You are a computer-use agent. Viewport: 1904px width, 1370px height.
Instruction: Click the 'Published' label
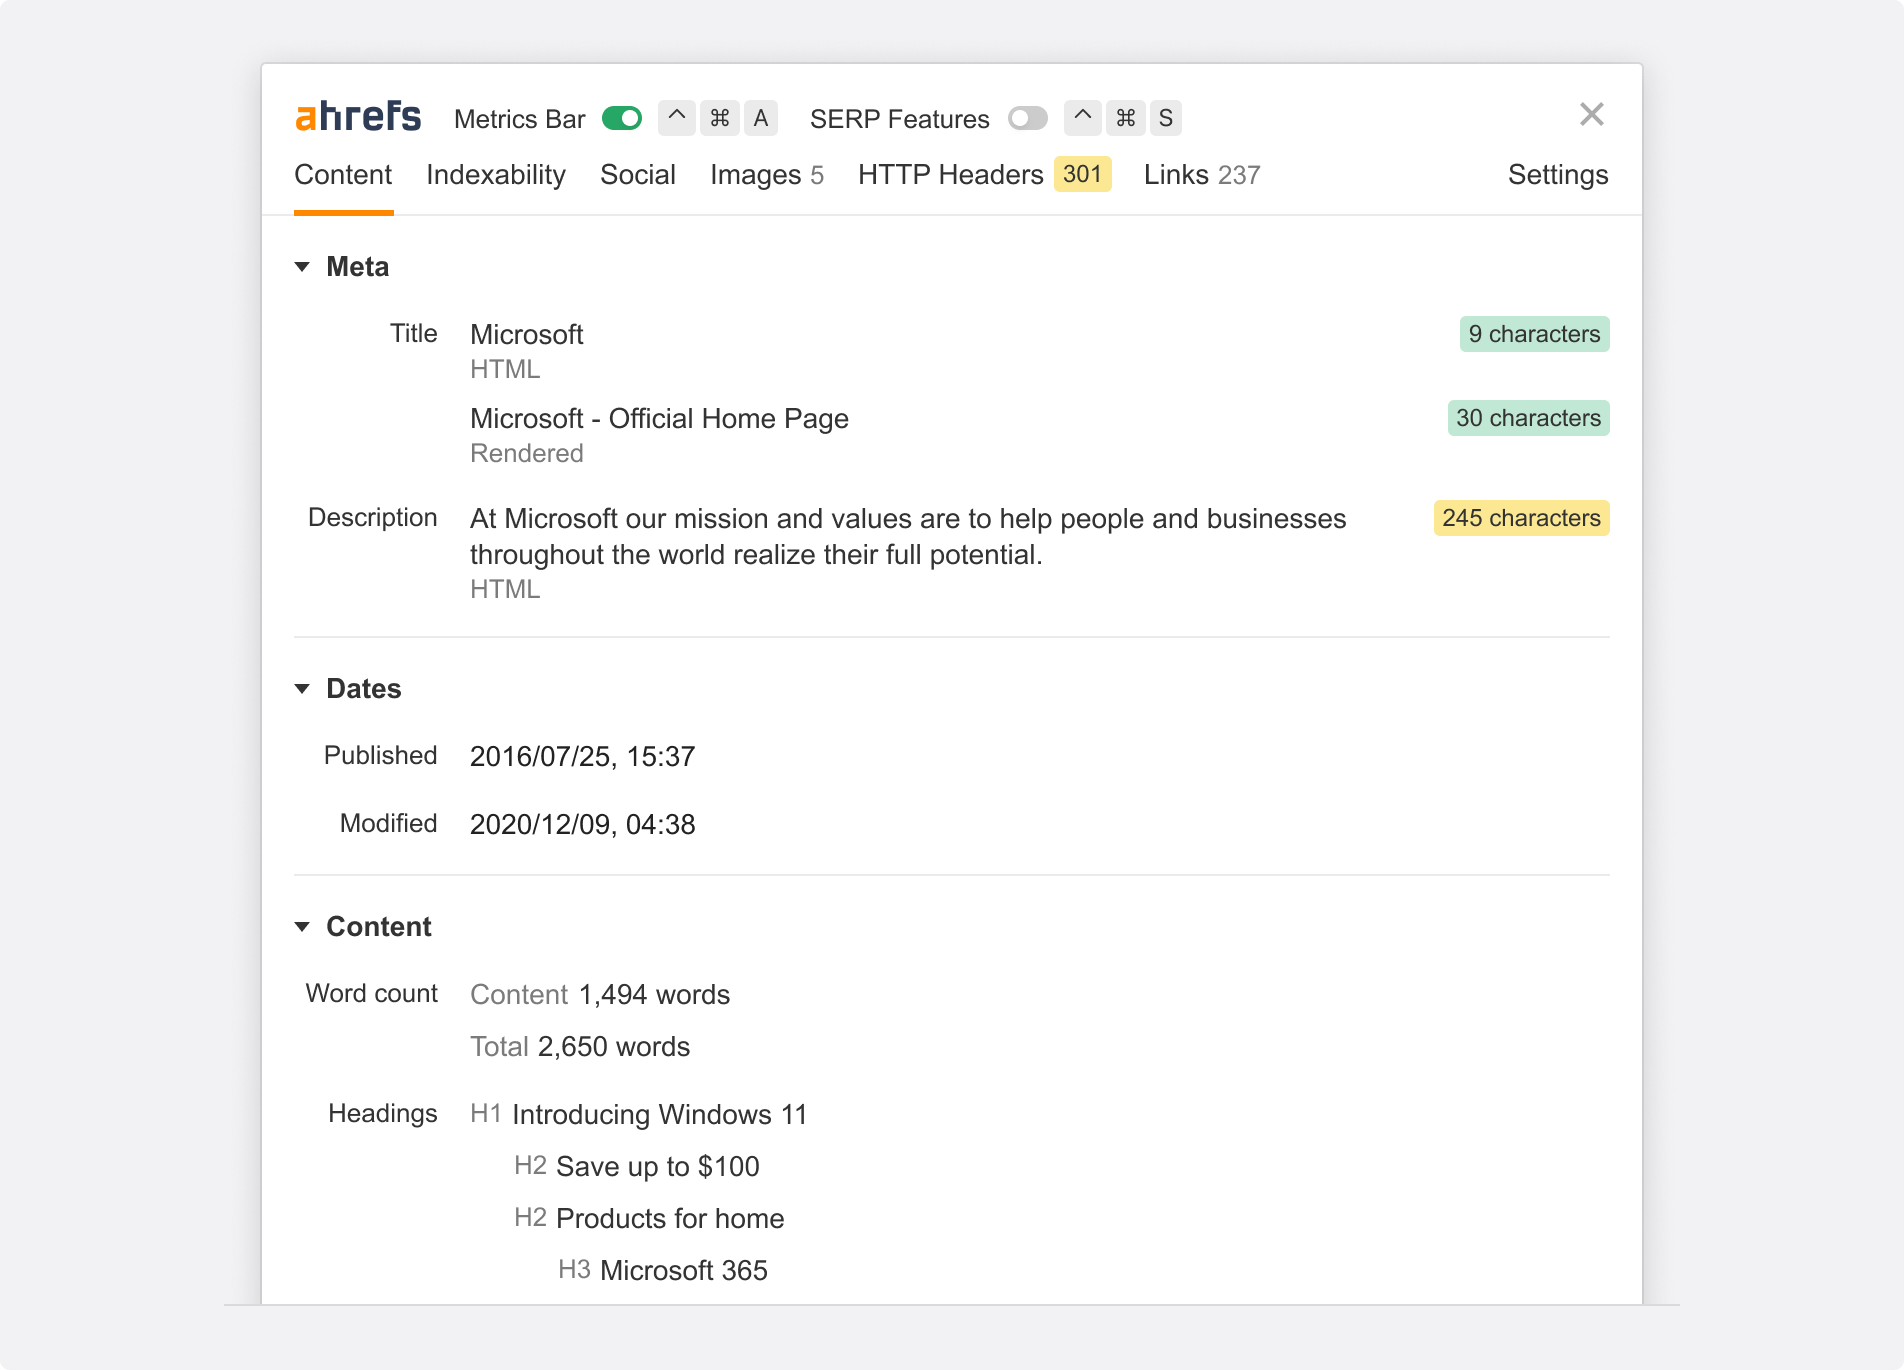tap(381, 756)
